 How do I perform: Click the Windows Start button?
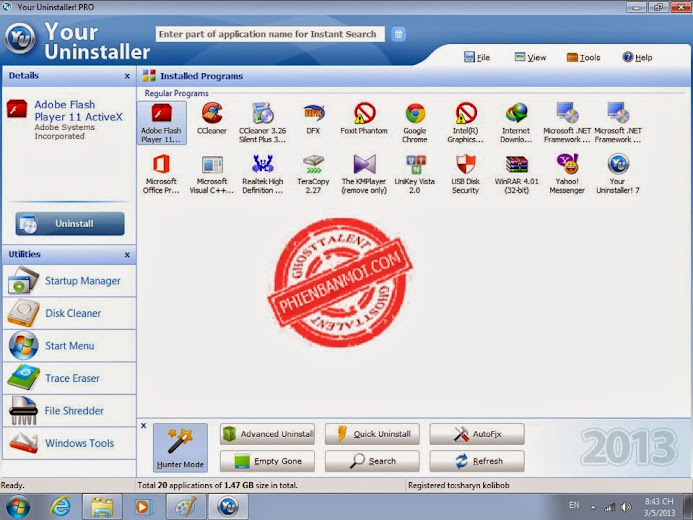point(18,507)
